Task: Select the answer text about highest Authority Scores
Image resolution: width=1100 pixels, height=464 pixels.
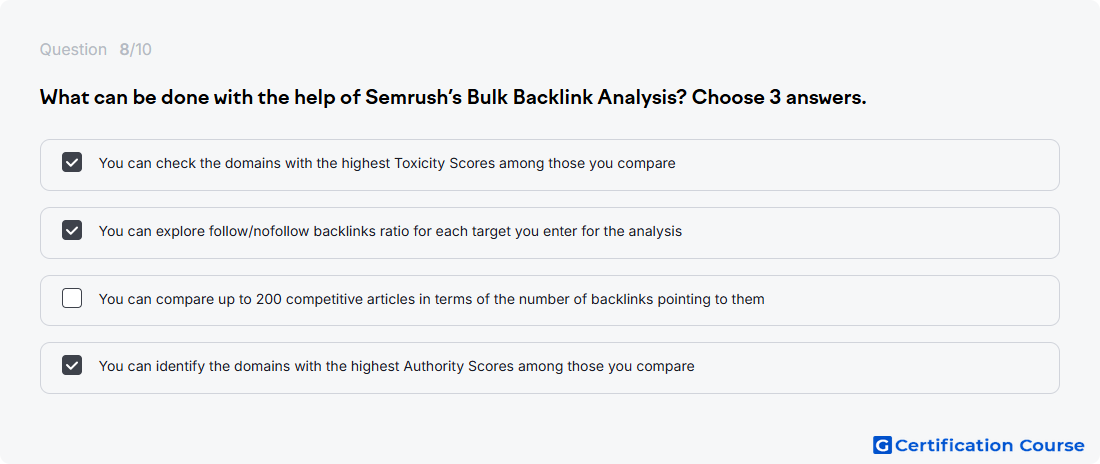Action: point(396,366)
